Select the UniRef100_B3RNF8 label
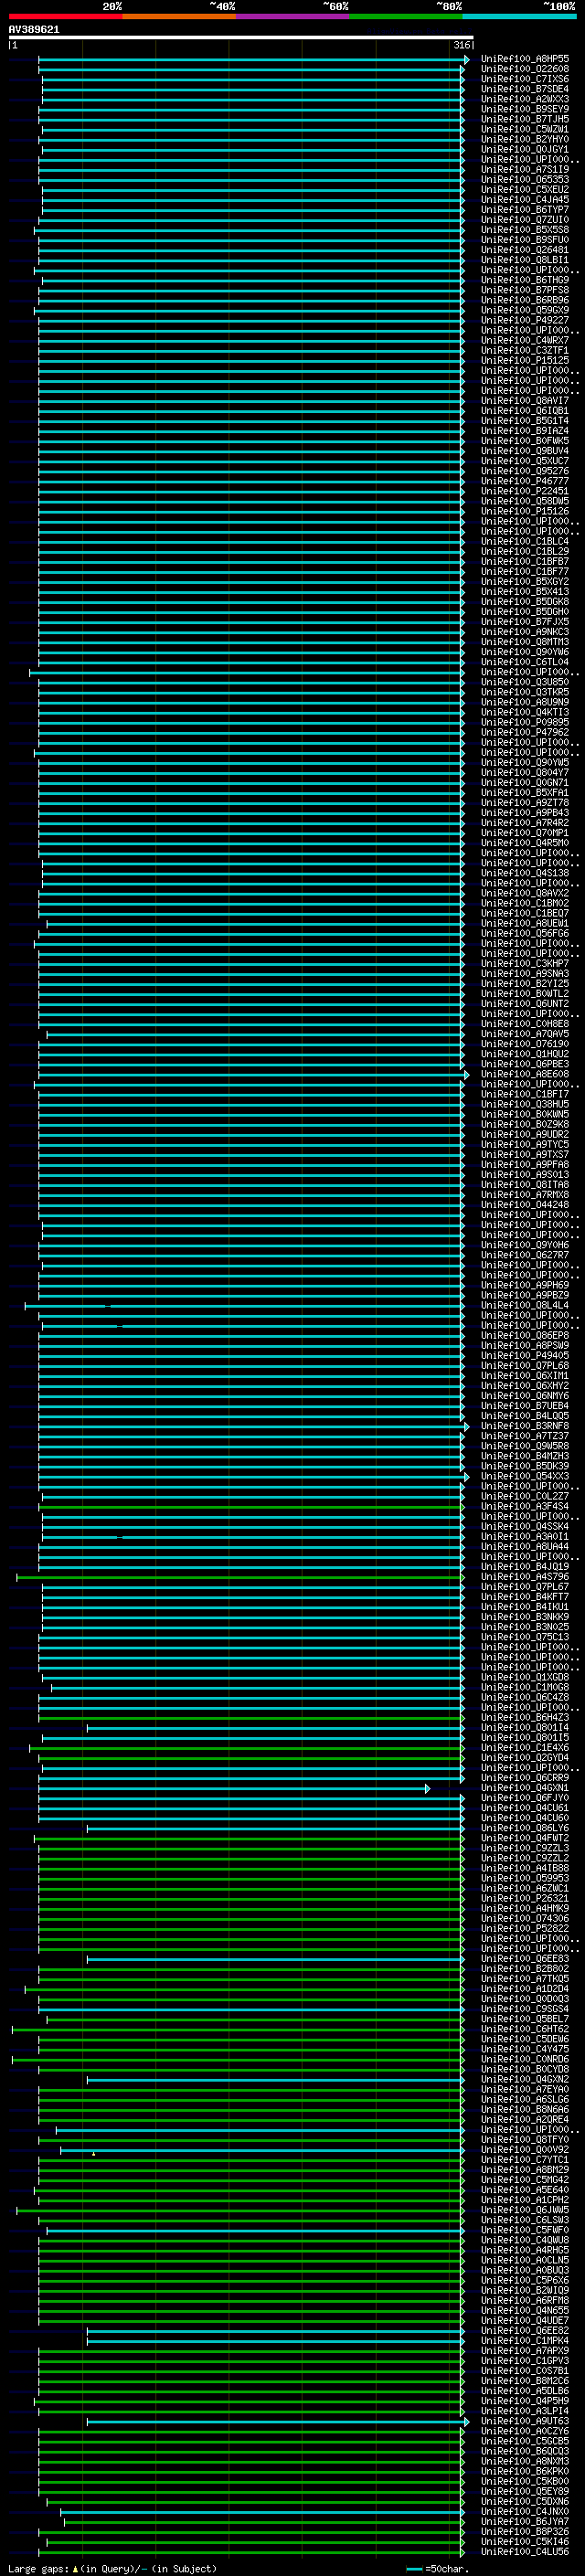This screenshot has width=585, height=2576. 525,1426
